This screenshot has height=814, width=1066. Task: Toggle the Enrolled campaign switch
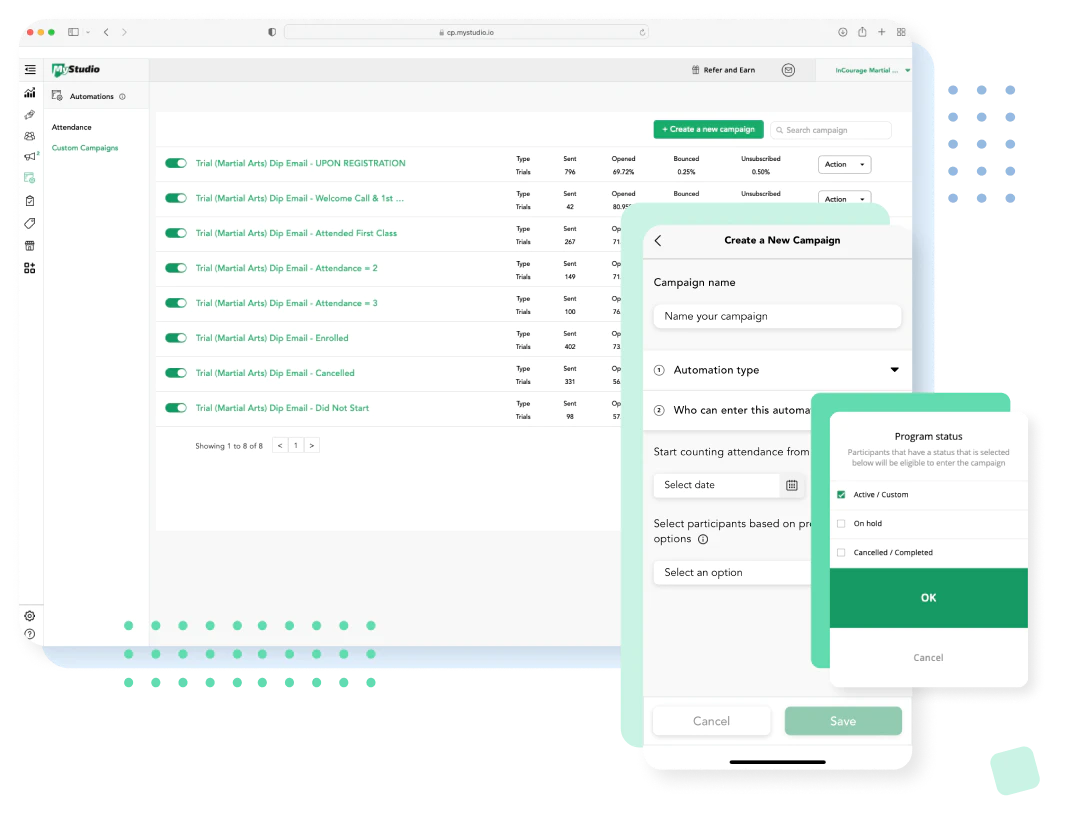click(176, 338)
